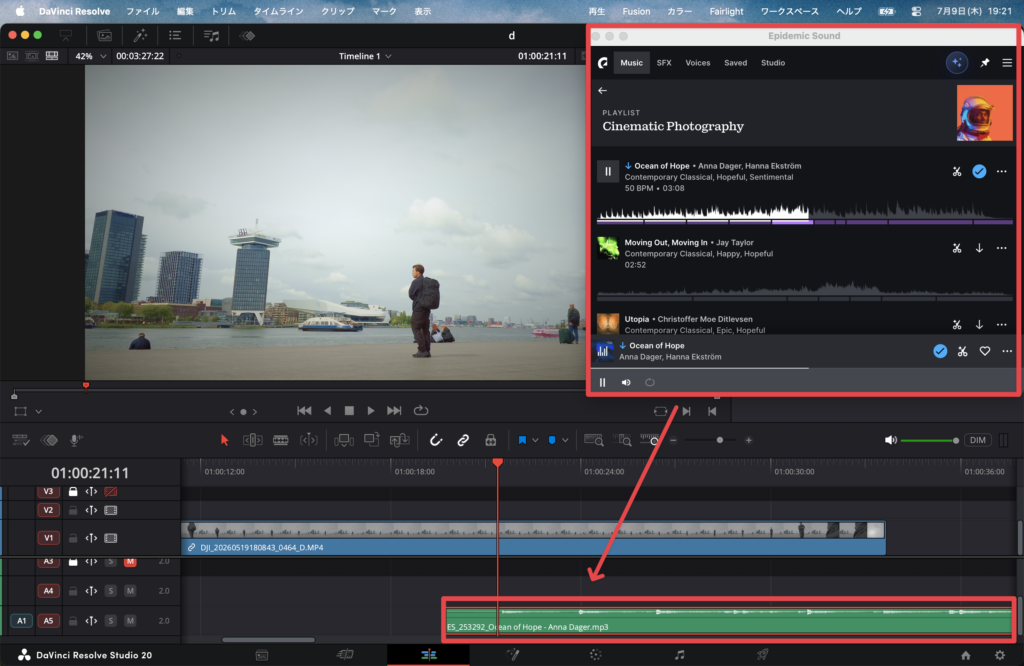This screenshot has width=1024, height=666.
Task: Solo the A5 audio track
Action: (111, 620)
